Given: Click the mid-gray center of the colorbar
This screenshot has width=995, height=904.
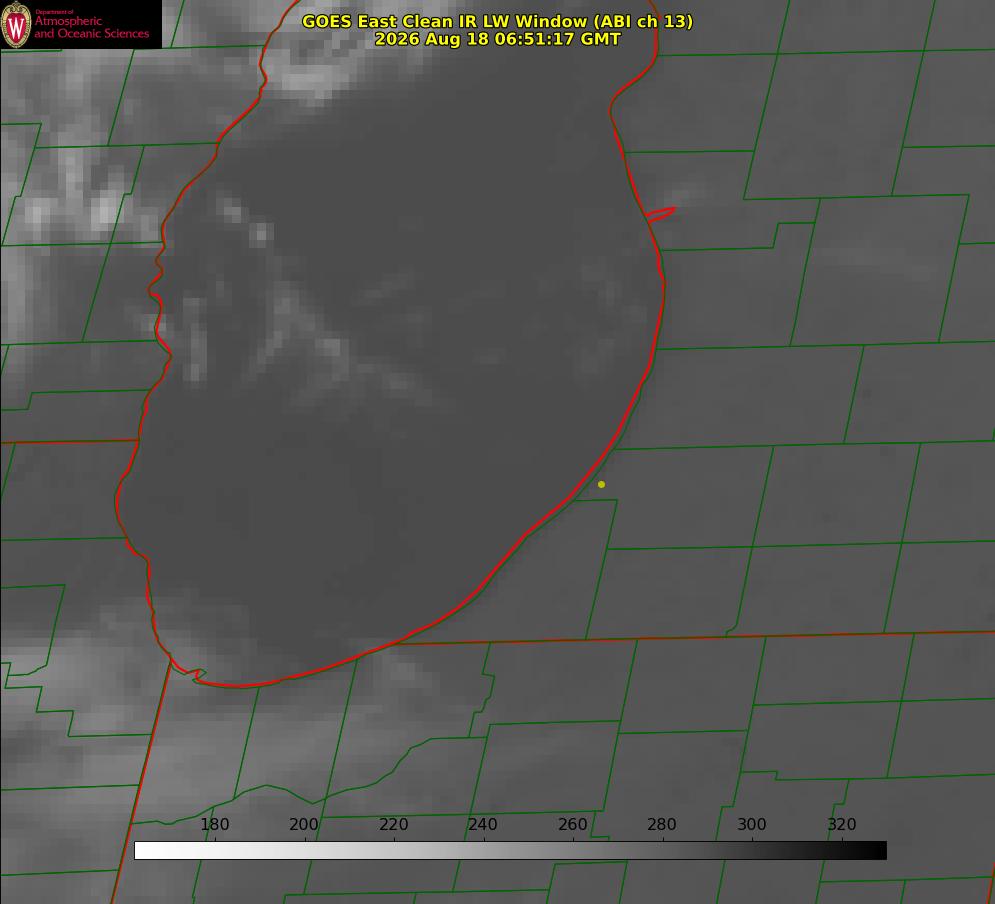Looking at the screenshot, I should [510, 851].
